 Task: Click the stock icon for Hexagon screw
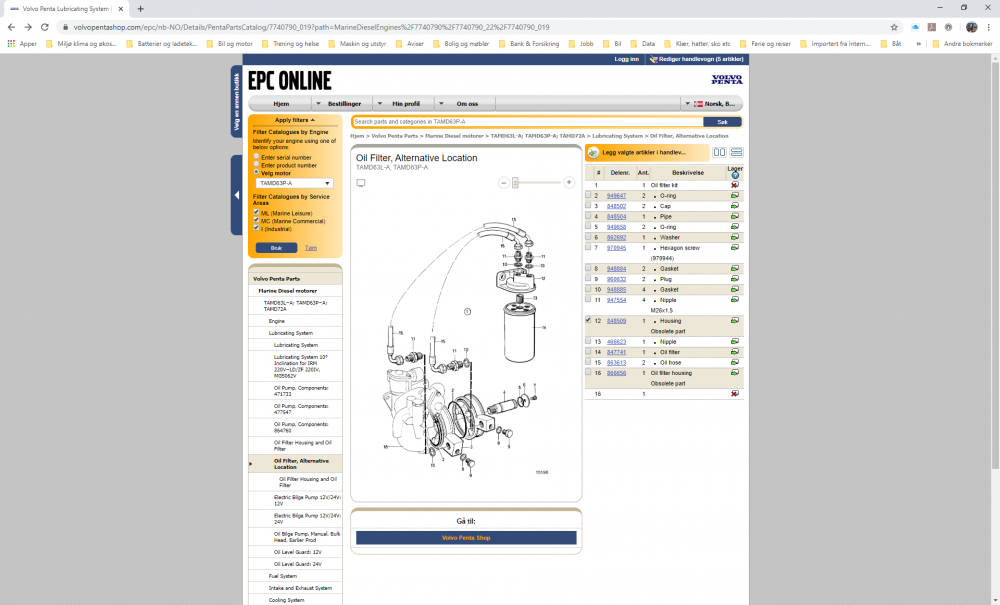coord(735,247)
